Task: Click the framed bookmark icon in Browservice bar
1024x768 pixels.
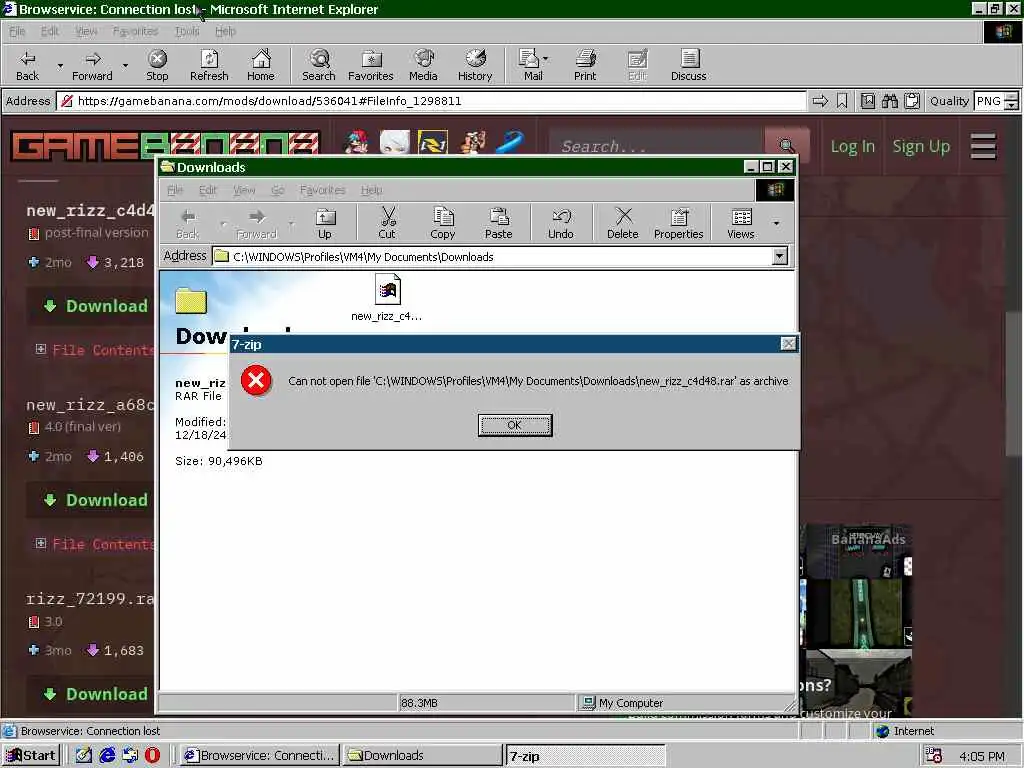Action: 867,101
